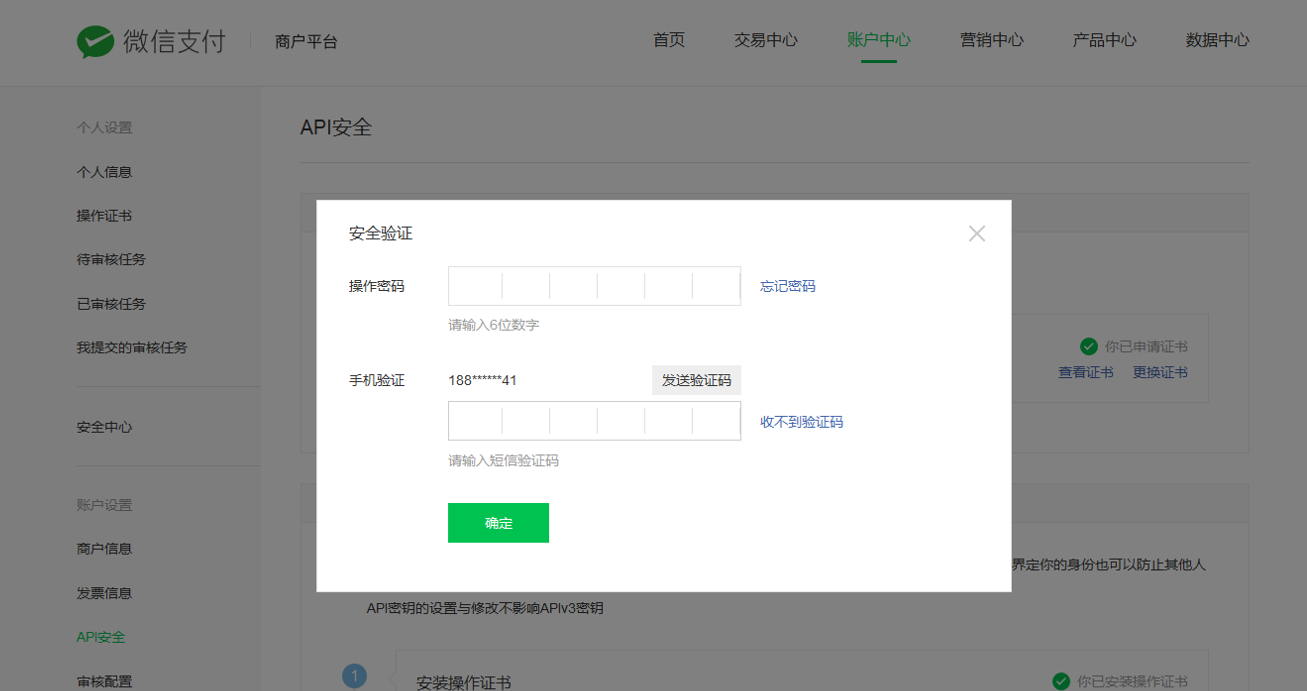
Task: Click 发票信息 sidebar item
Action: [105, 593]
